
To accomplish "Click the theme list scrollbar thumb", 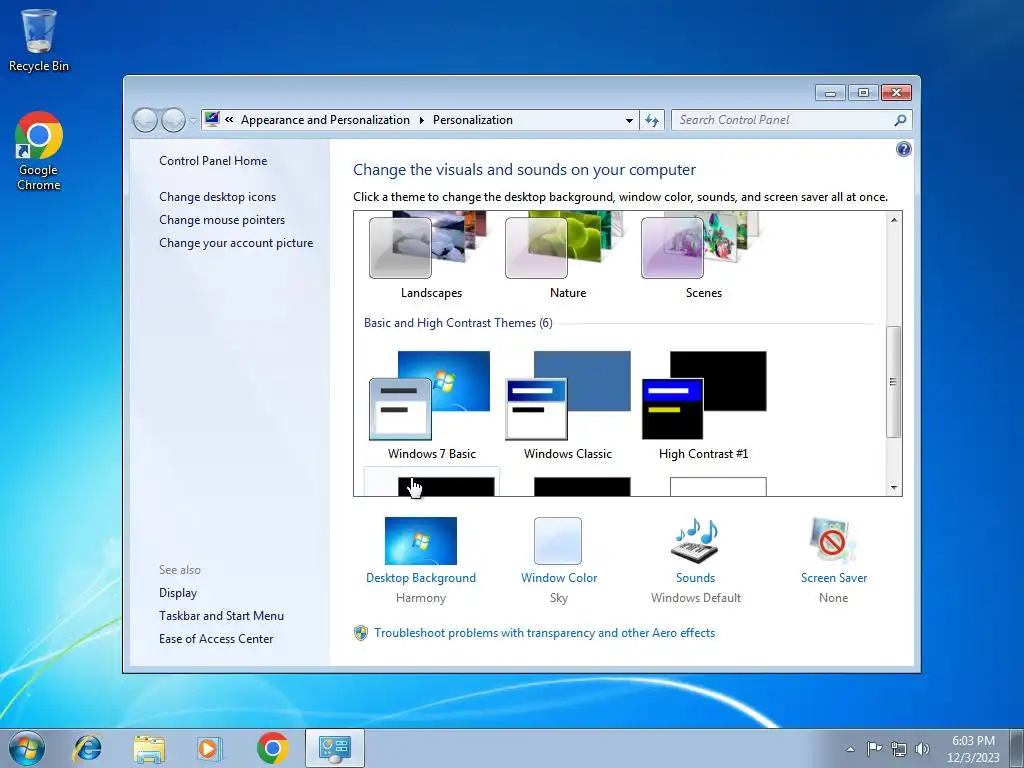I will pyautogui.click(x=893, y=381).
